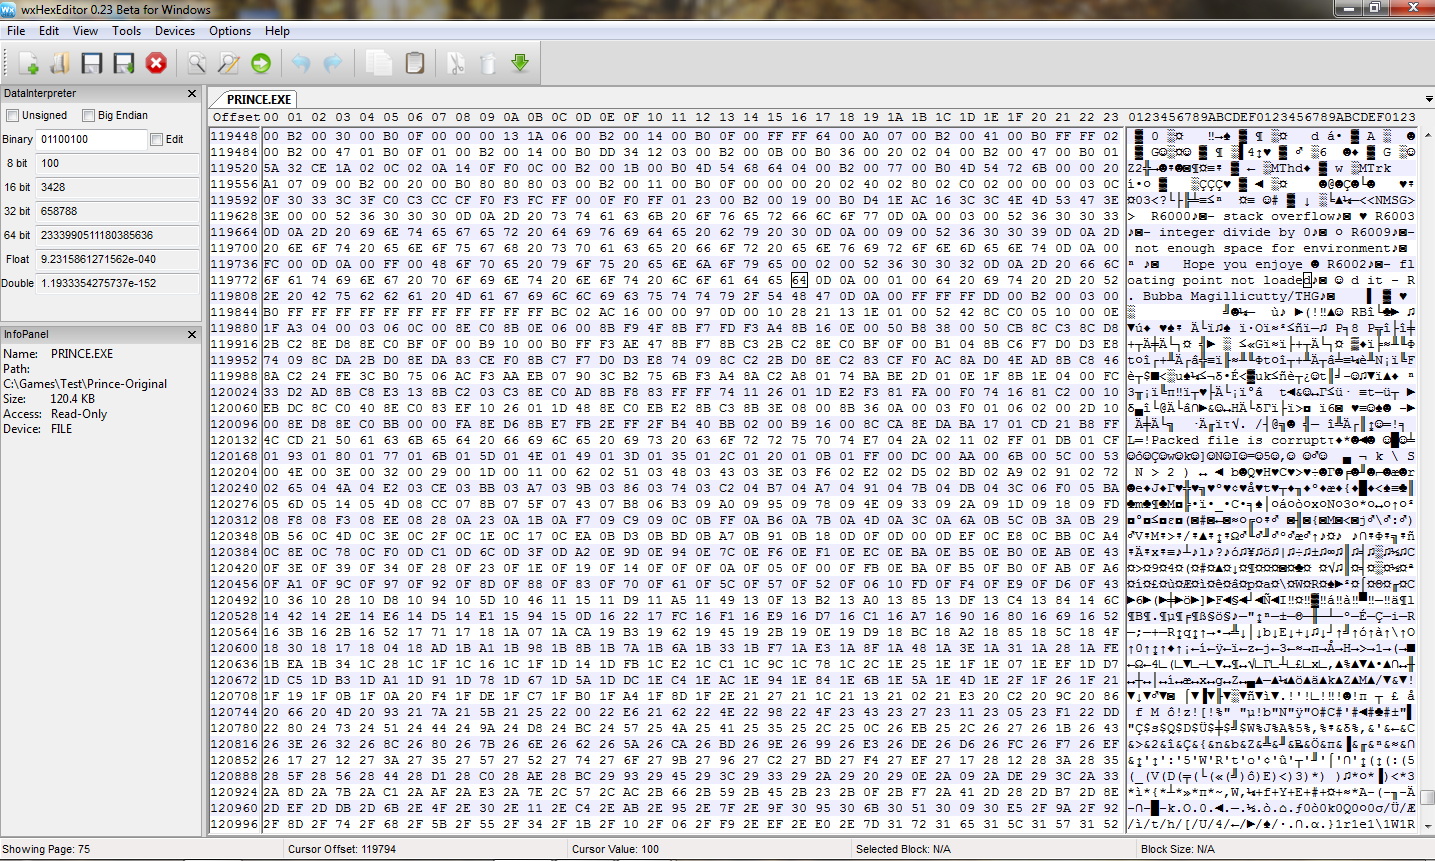Screen dimensions: 1435x861
Task: Open the Devices menu
Action: [175, 31]
